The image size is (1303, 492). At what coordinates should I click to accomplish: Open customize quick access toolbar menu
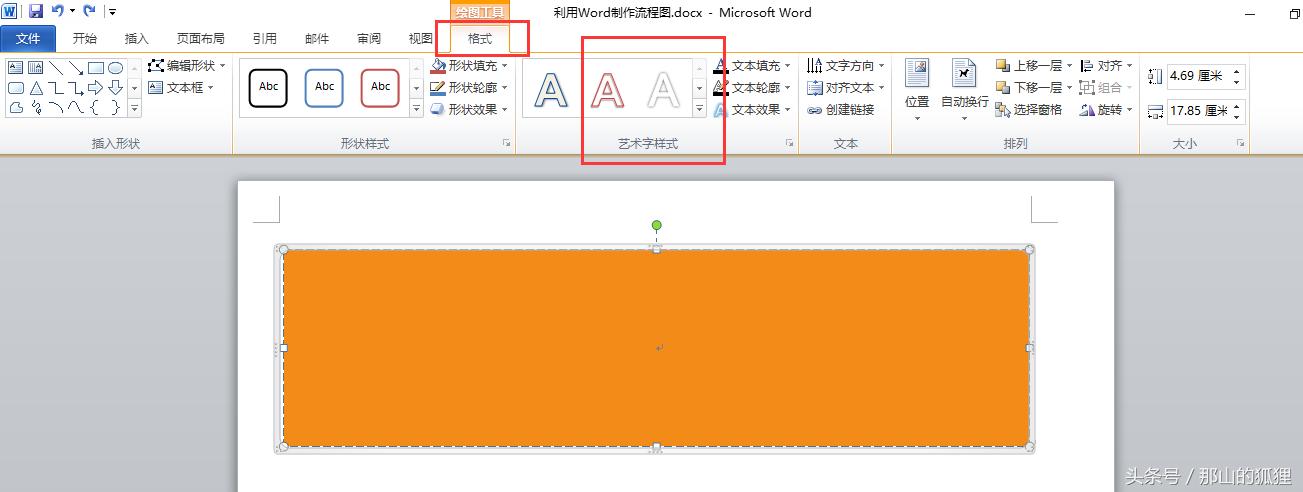(111, 12)
